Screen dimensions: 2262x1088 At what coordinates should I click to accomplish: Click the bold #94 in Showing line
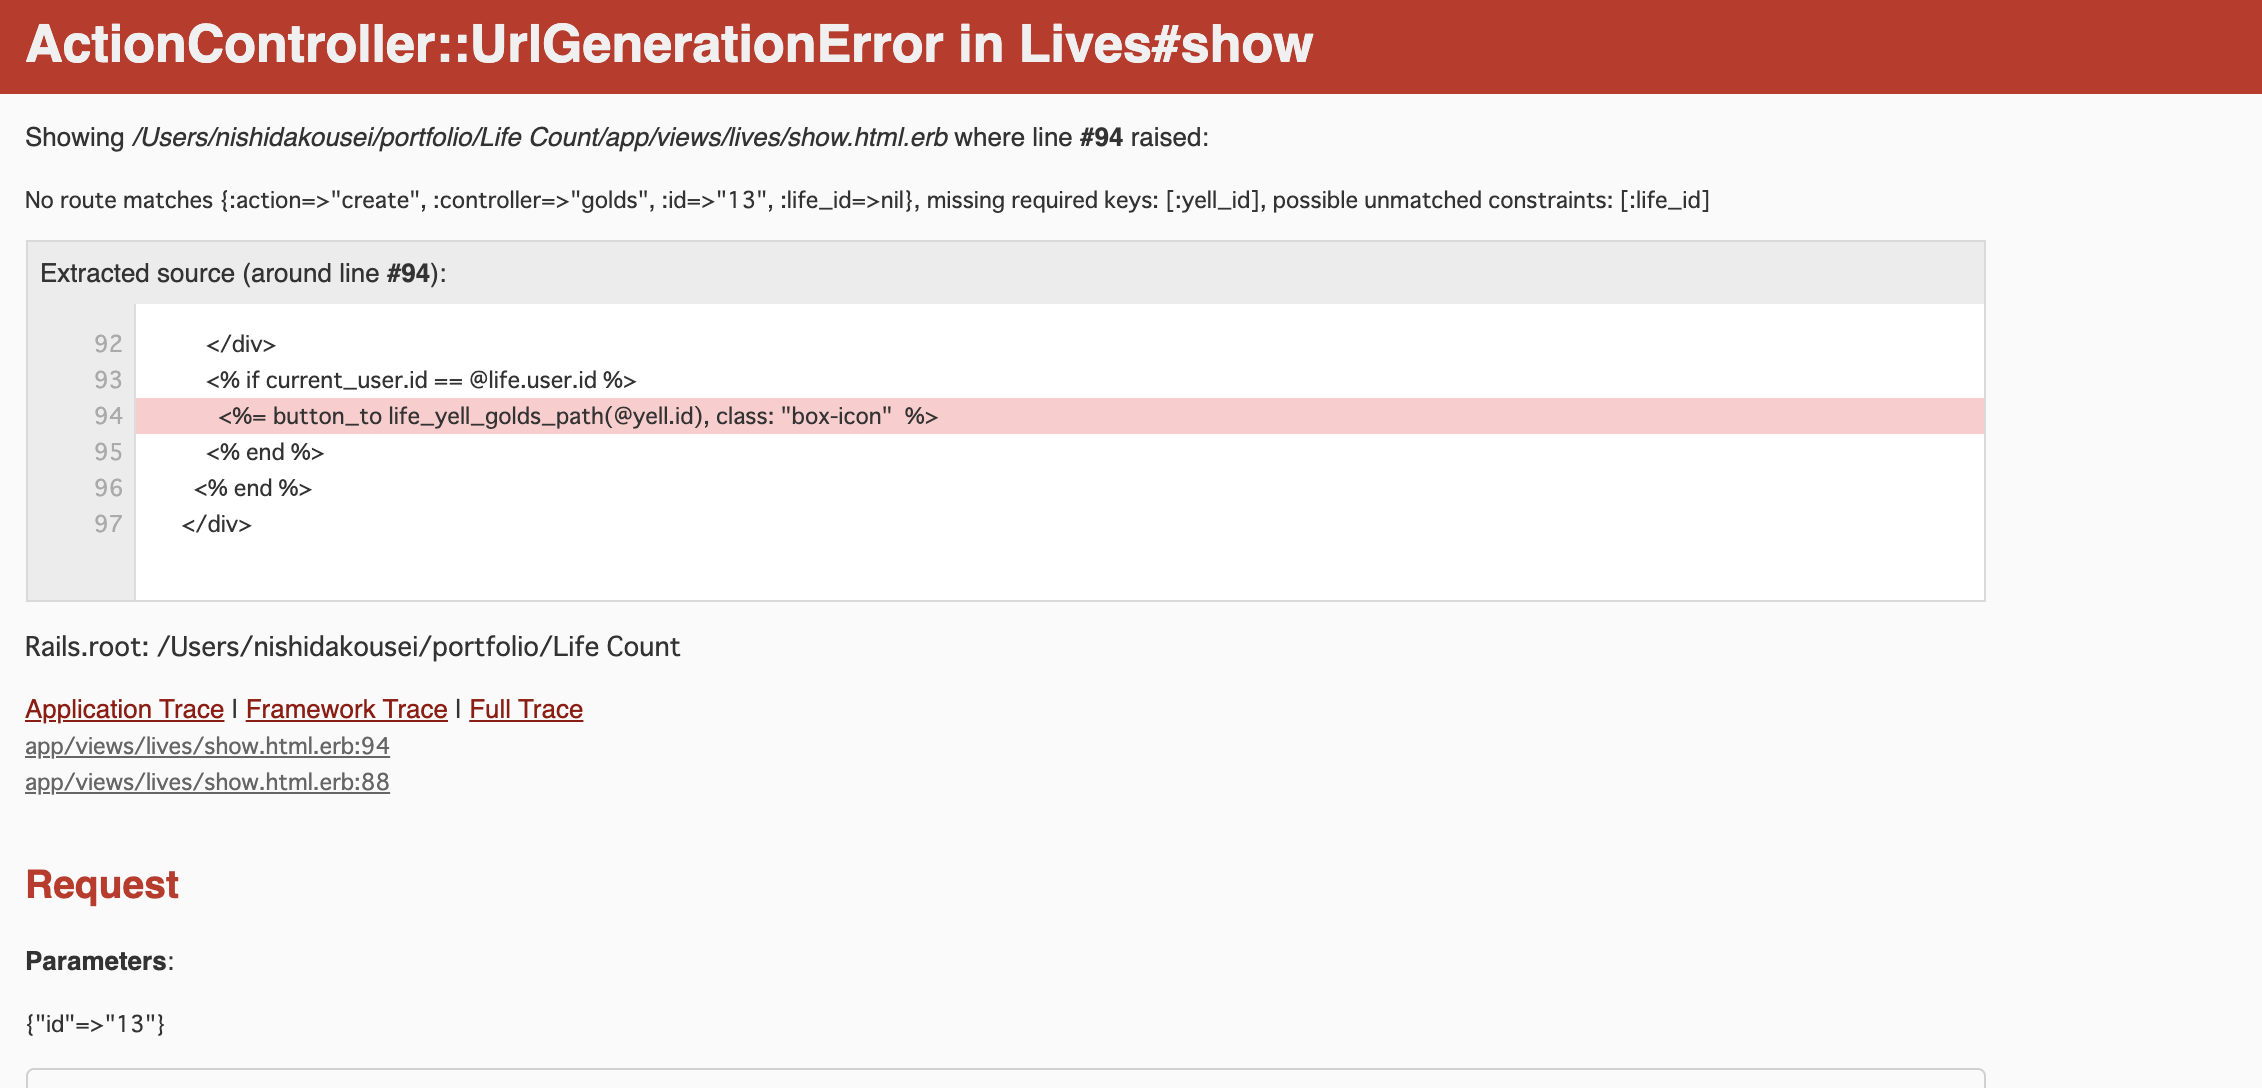tap(1101, 137)
